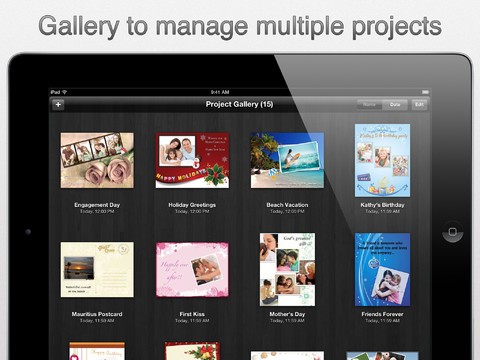This screenshot has width=480, height=360.
Task: Select the 'Friends Forever' project title
Action: pyautogui.click(x=382, y=314)
